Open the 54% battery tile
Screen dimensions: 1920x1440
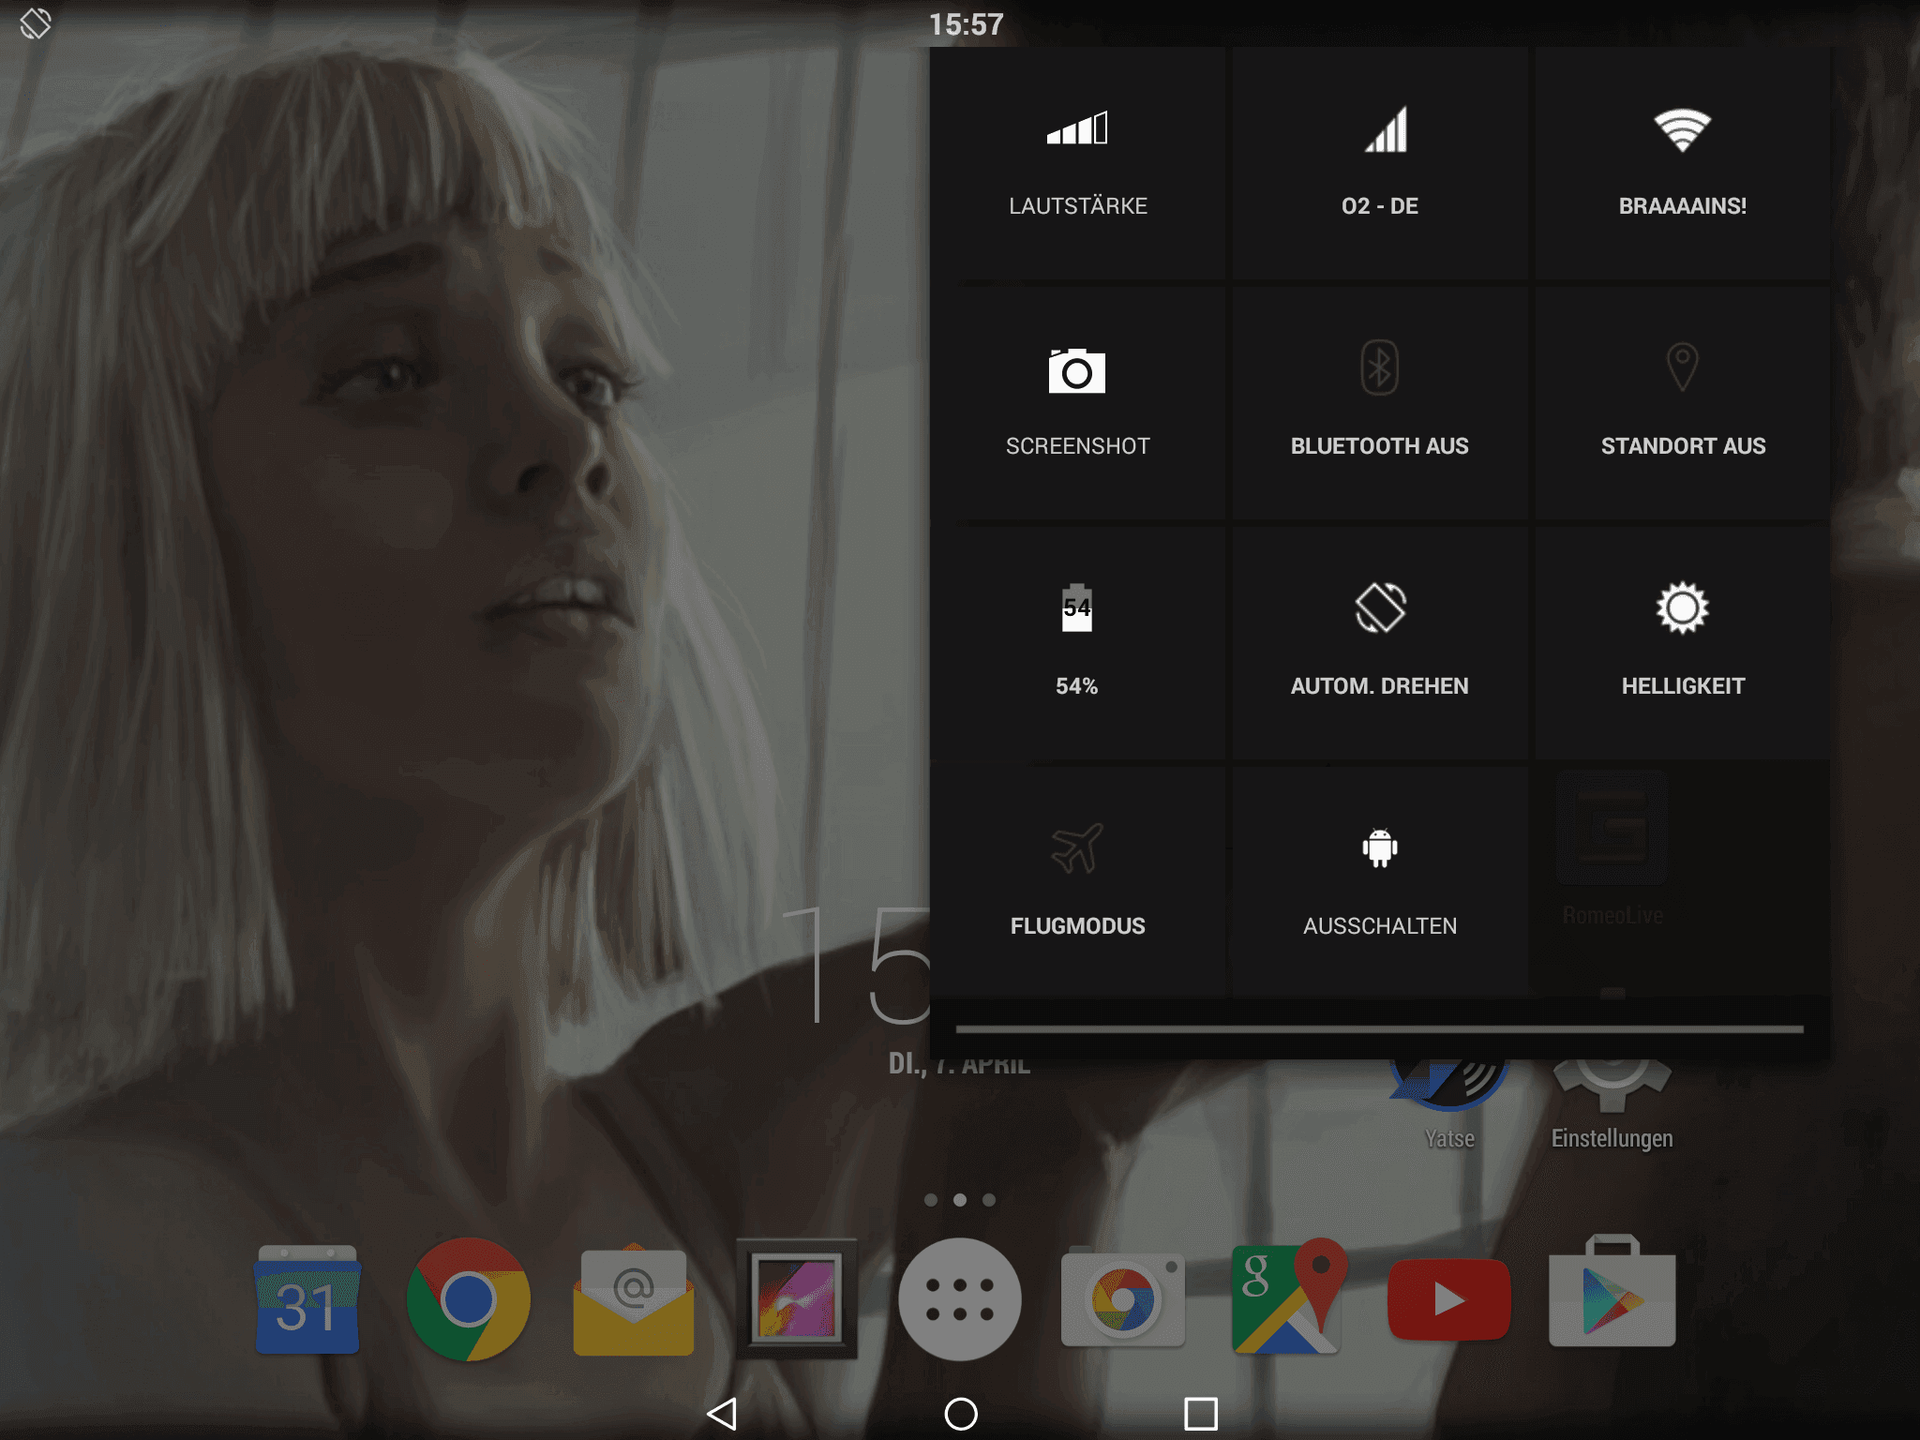click(1077, 644)
